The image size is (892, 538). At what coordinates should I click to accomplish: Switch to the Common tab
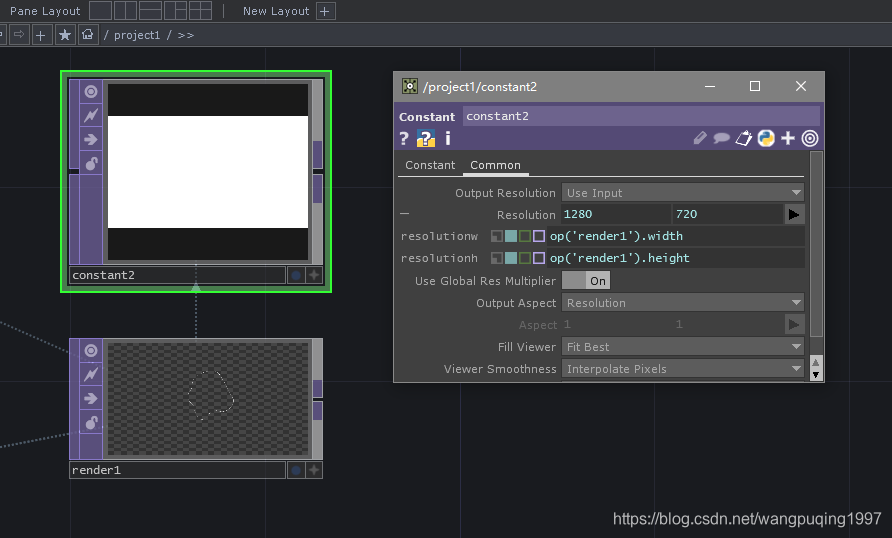coord(495,165)
